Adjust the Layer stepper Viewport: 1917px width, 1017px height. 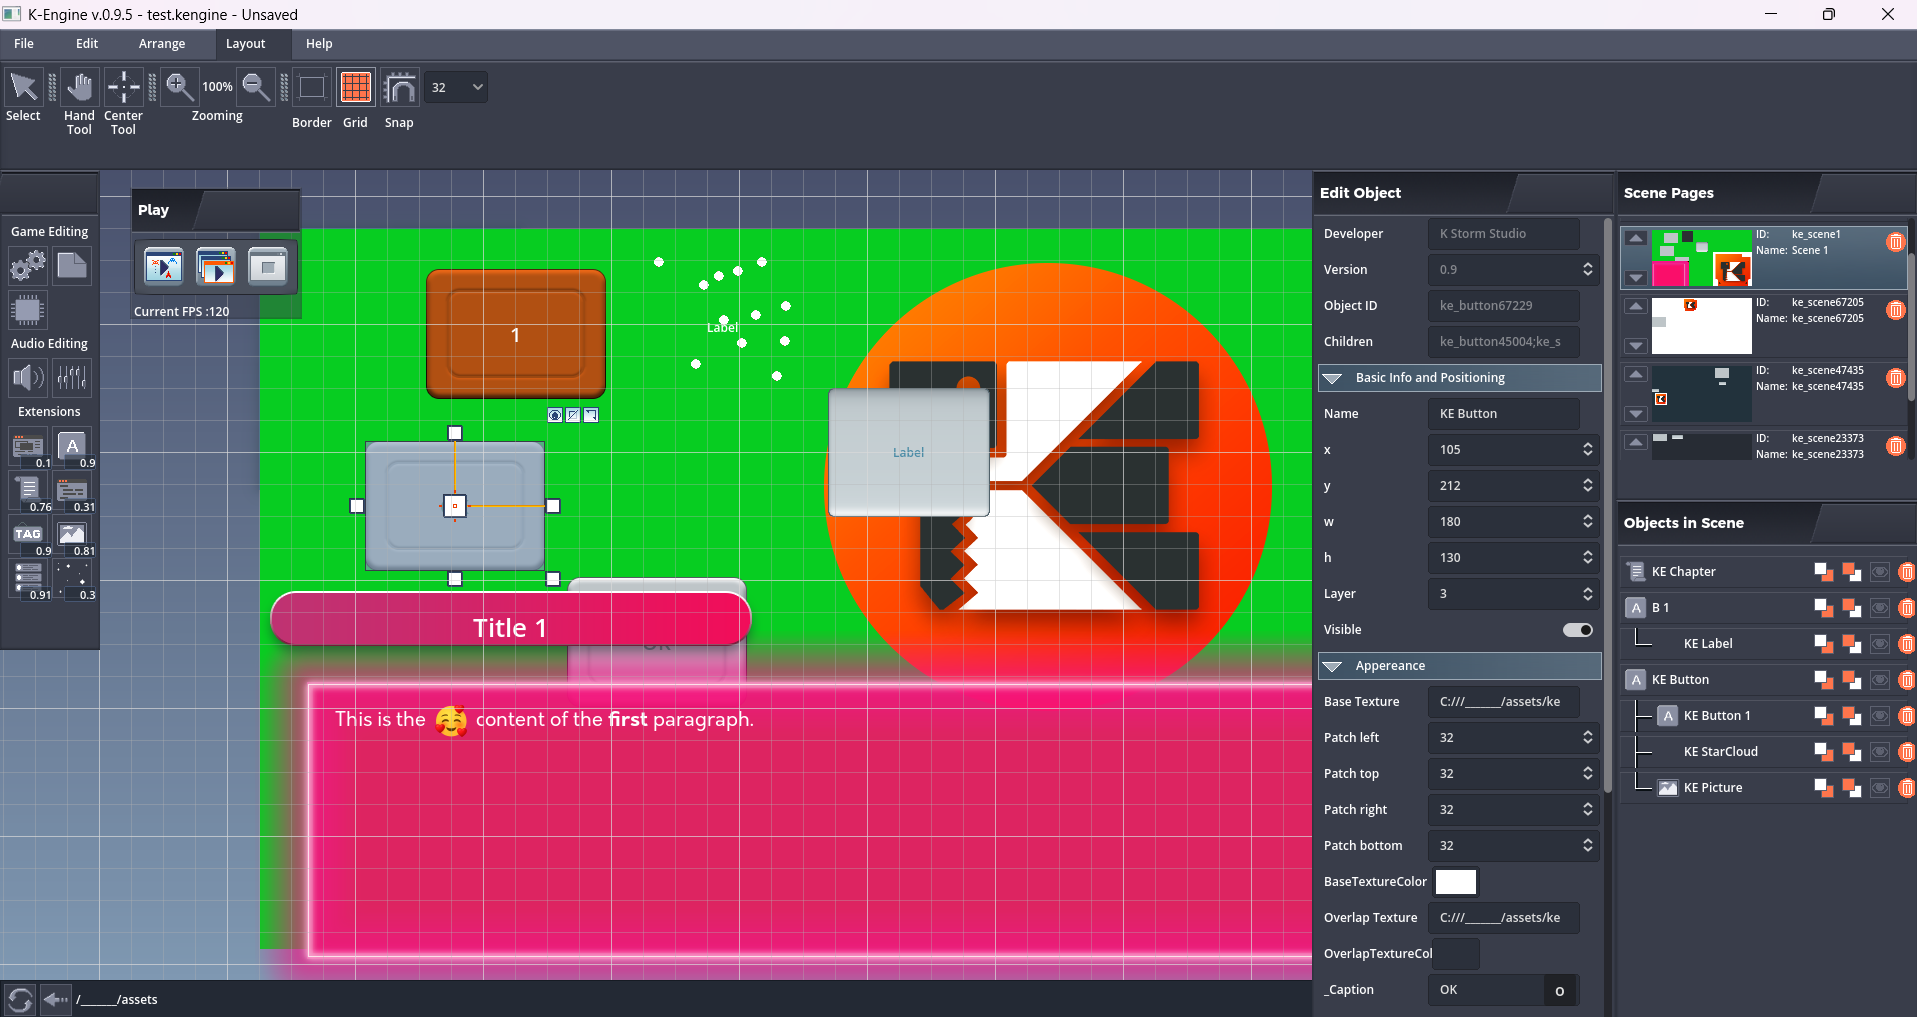point(1587,594)
